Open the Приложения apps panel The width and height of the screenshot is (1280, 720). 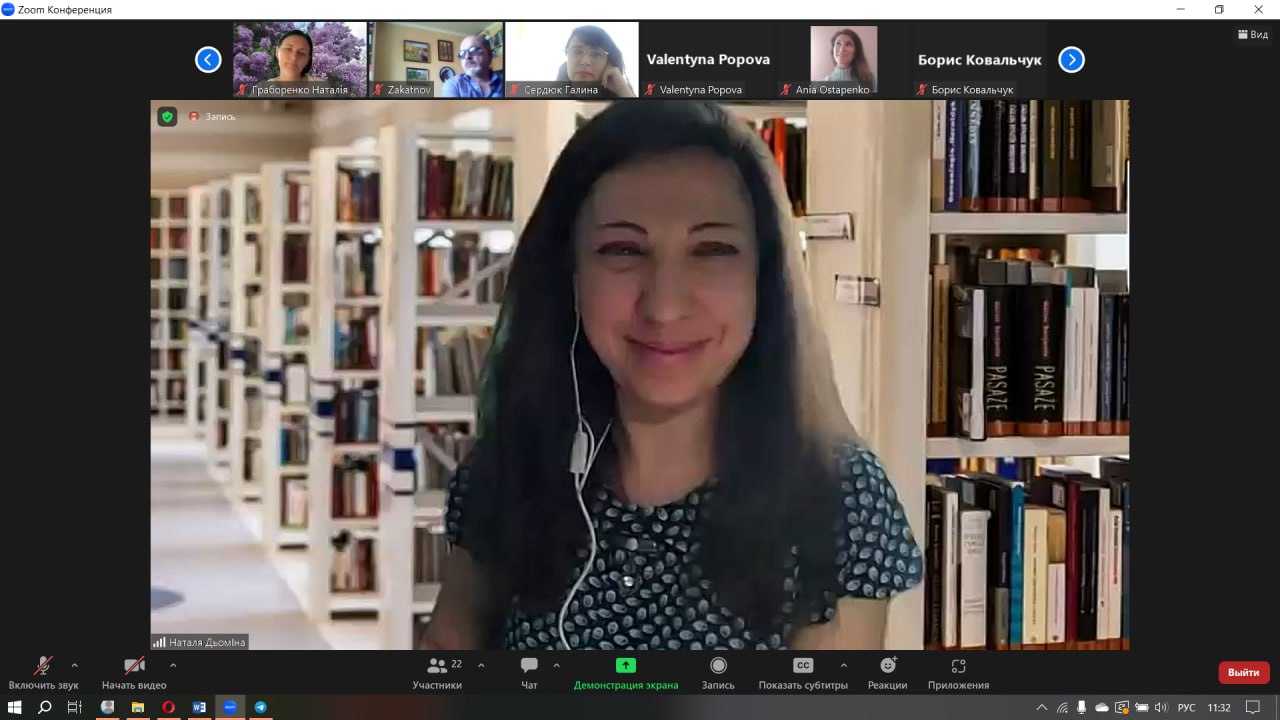coord(958,673)
